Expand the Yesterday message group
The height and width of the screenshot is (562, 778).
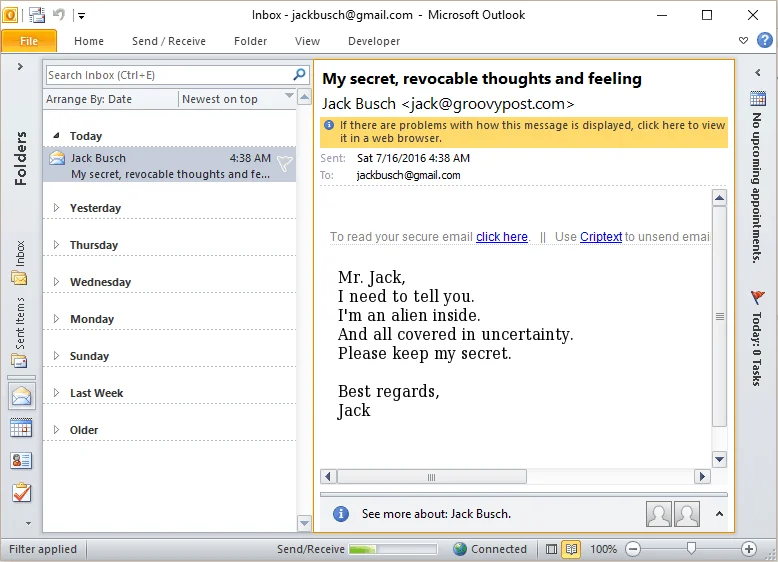pos(57,207)
